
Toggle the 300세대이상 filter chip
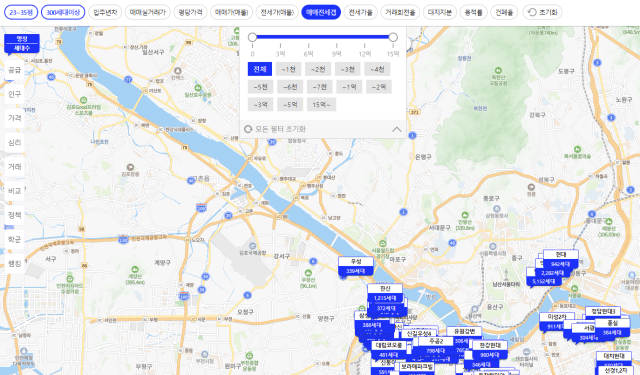(63, 12)
